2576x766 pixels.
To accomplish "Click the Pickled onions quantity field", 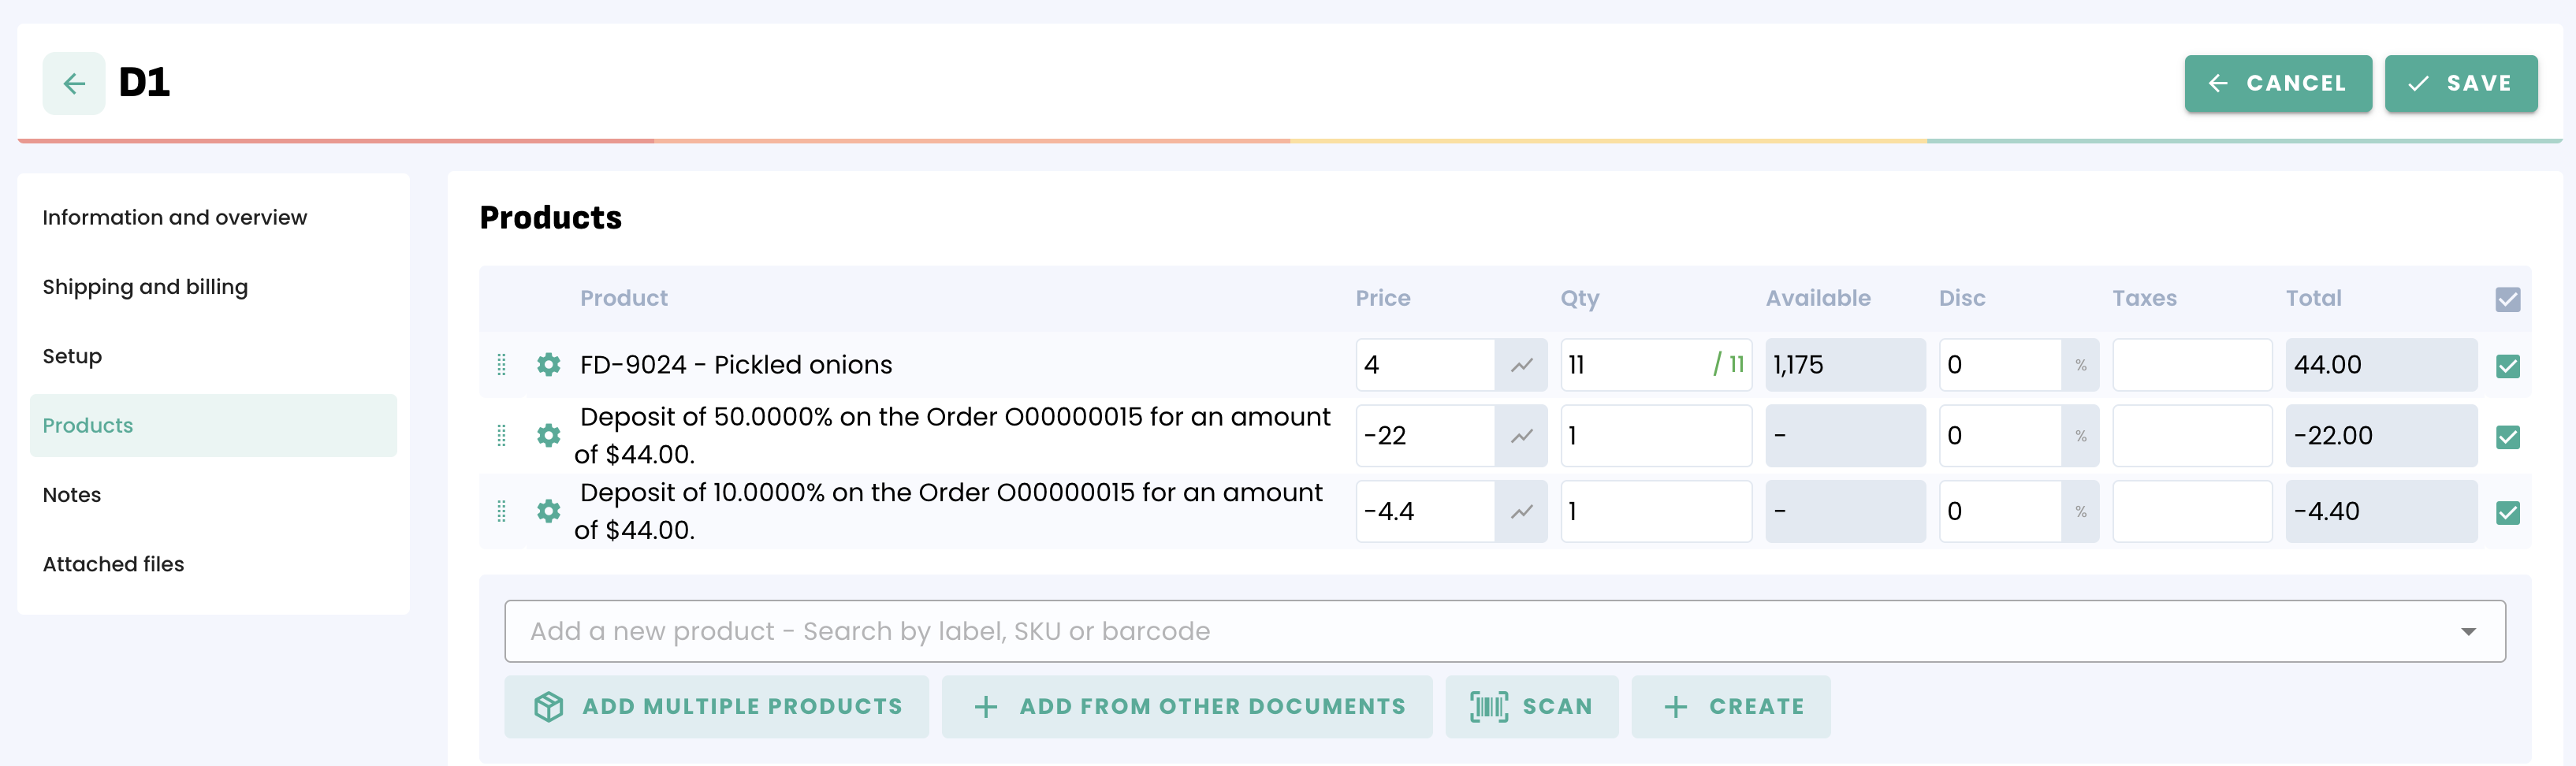I will click(x=1635, y=365).
